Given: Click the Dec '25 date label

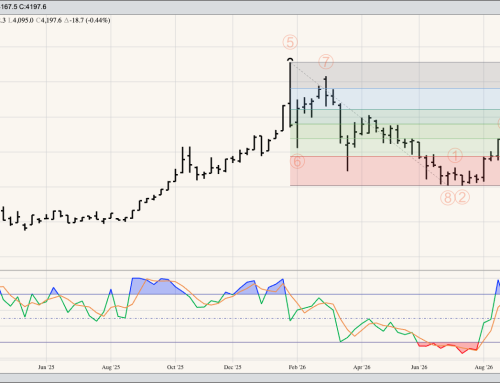Looking at the screenshot, I should pyautogui.click(x=232, y=367).
